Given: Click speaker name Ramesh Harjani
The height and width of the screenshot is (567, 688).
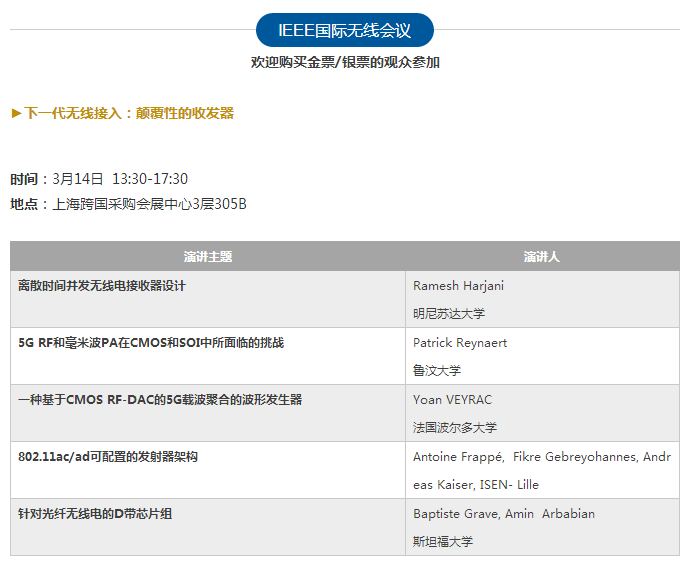Looking at the screenshot, I should click(x=458, y=286).
